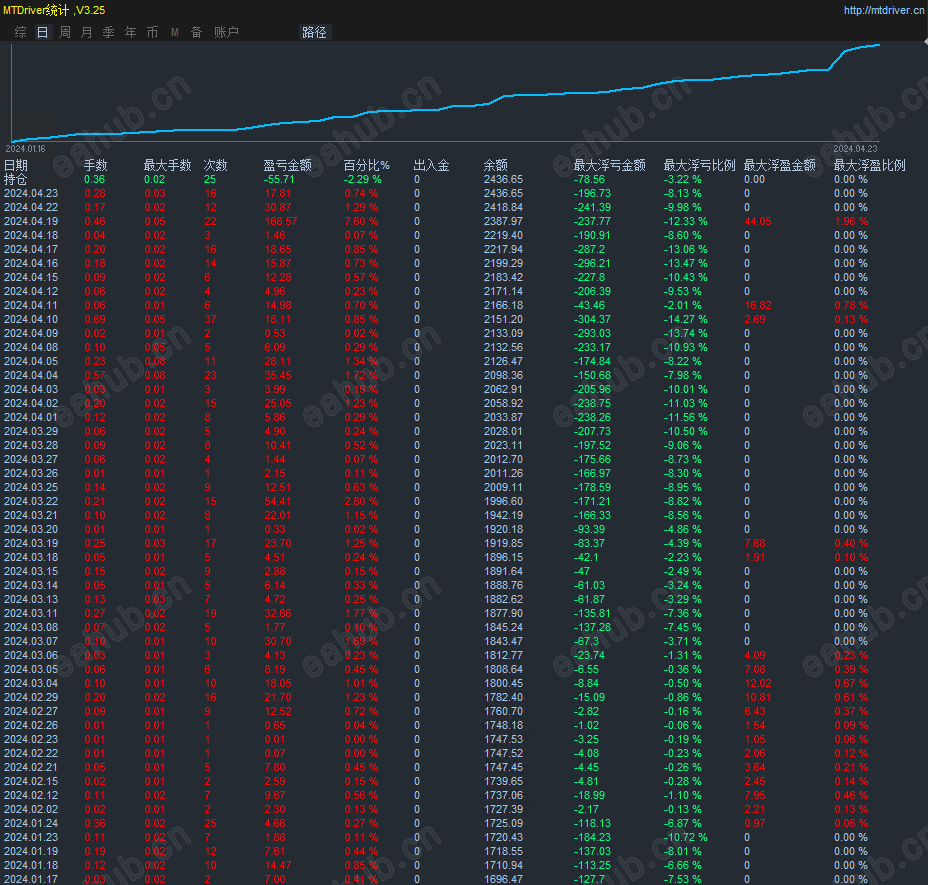Click the 54.41 profit for 2024.03.22
The image size is (928, 885).
[278, 501]
